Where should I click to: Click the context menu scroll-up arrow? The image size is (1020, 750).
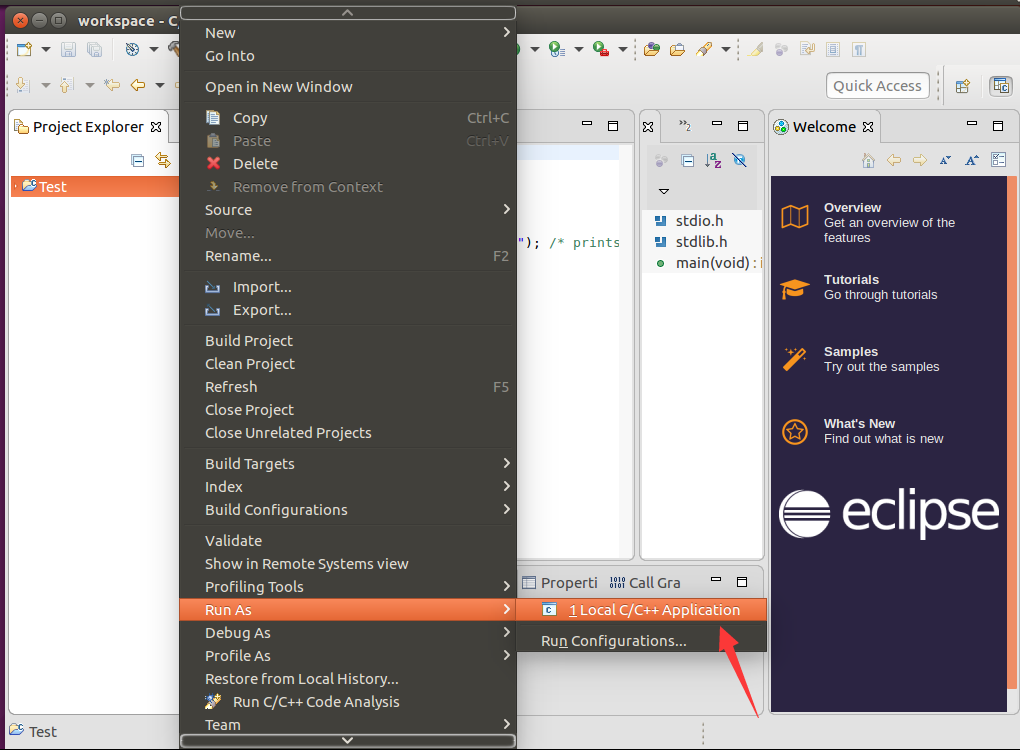coord(348,12)
